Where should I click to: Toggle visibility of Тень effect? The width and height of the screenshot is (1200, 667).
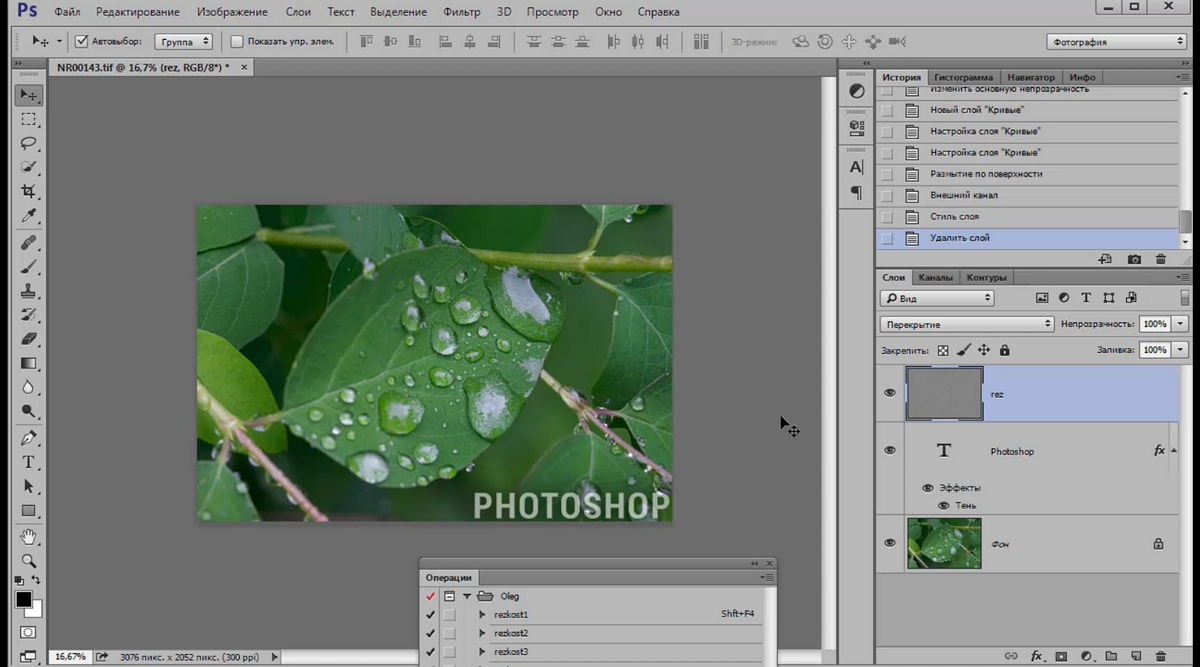click(x=942, y=506)
